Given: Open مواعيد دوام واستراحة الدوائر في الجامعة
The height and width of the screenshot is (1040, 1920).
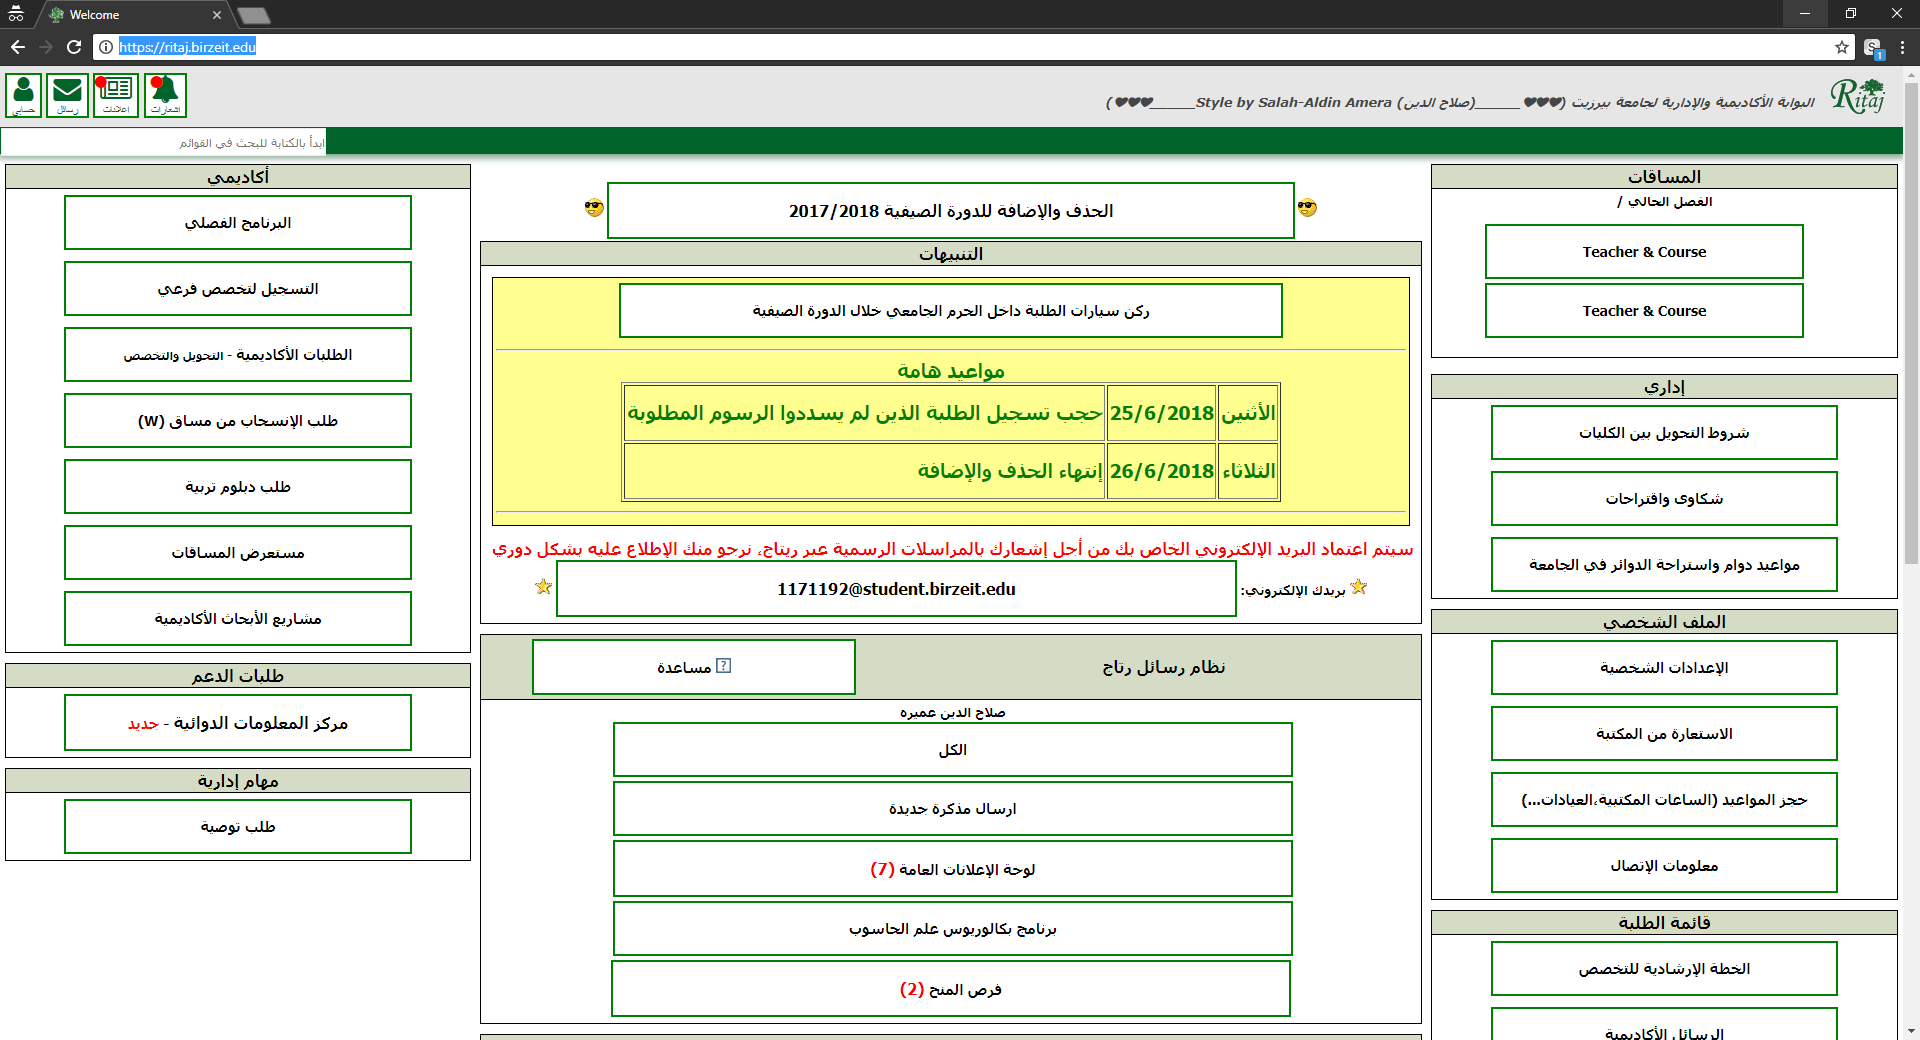Looking at the screenshot, I should 1664,565.
